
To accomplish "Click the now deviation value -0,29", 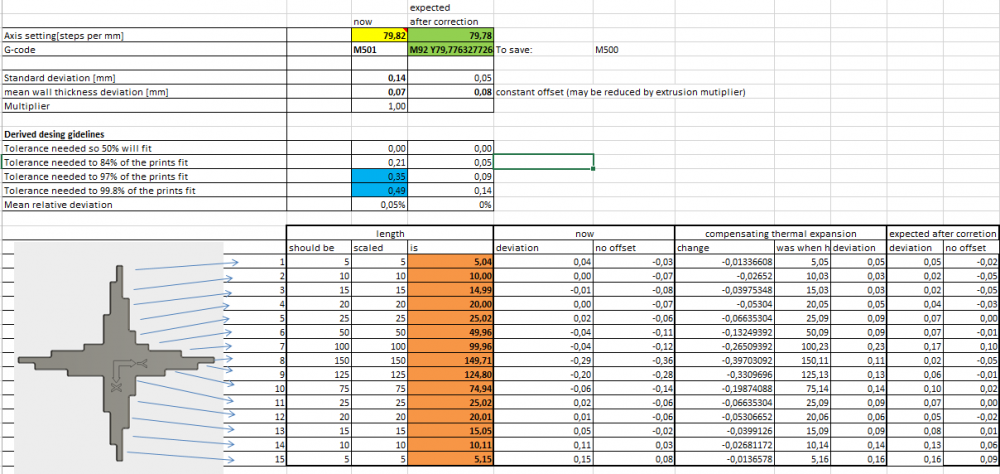I will tap(544, 359).
